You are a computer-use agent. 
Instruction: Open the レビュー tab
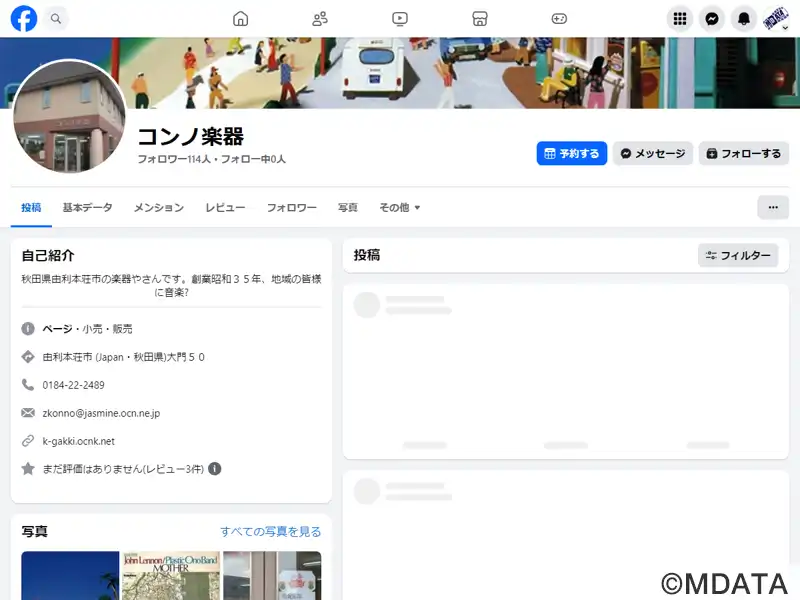[225, 208]
